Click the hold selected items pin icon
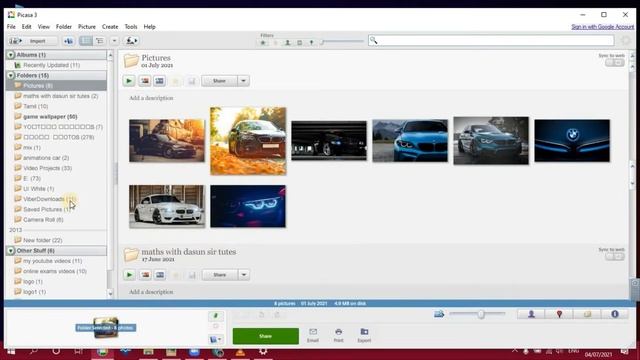 [x=216, y=316]
